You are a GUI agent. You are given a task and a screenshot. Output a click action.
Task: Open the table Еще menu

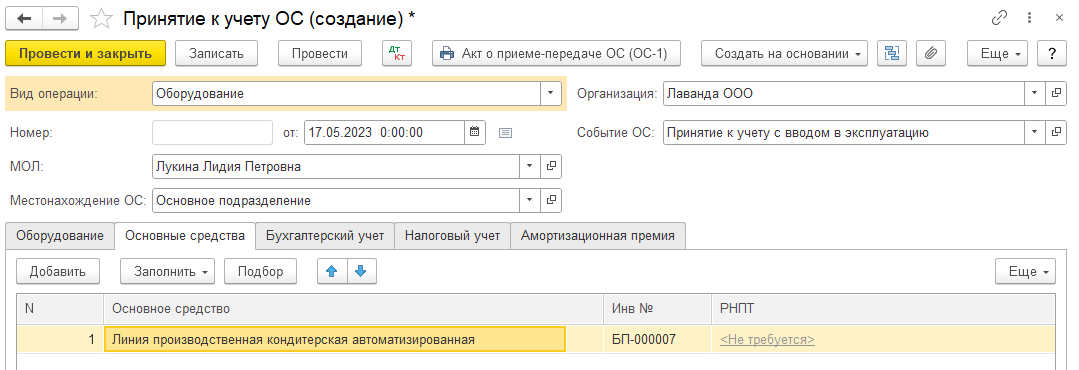click(1025, 271)
